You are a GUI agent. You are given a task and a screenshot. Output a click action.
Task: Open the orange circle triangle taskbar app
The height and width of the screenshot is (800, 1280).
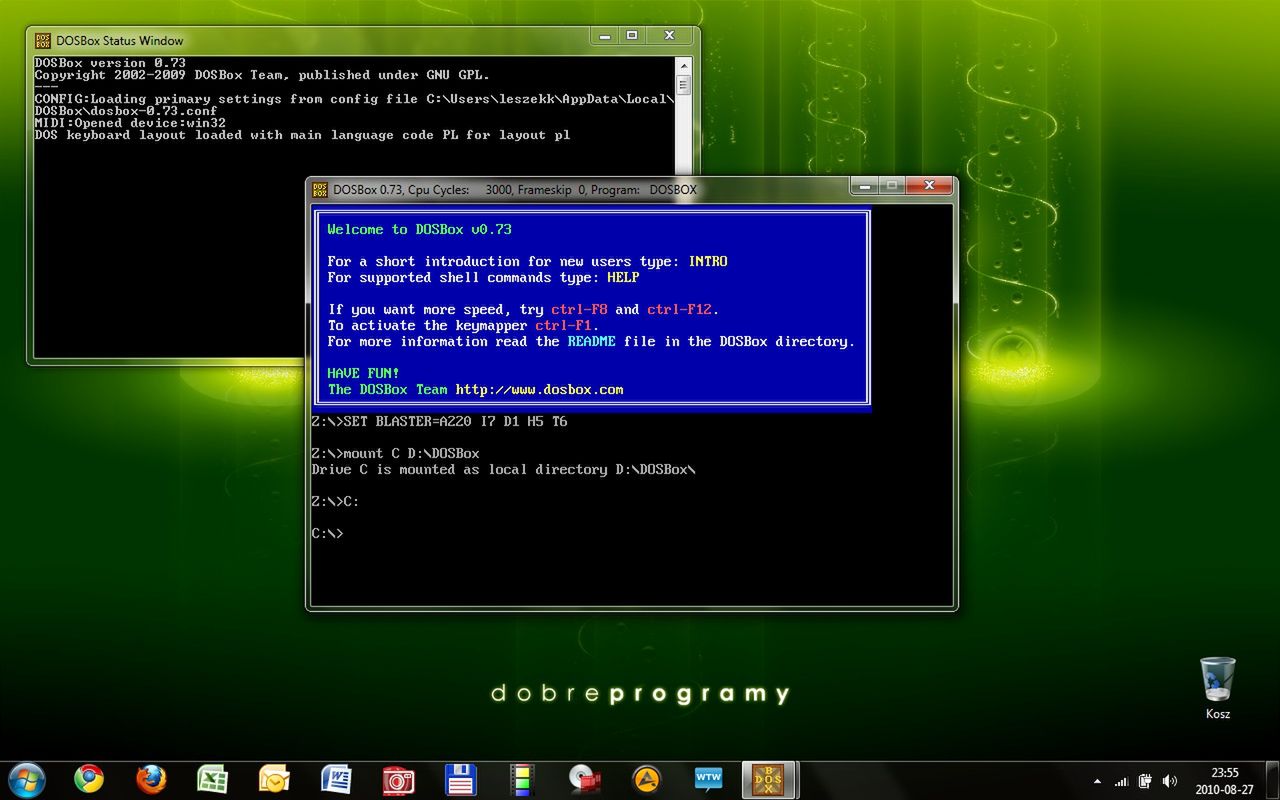(x=646, y=779)
